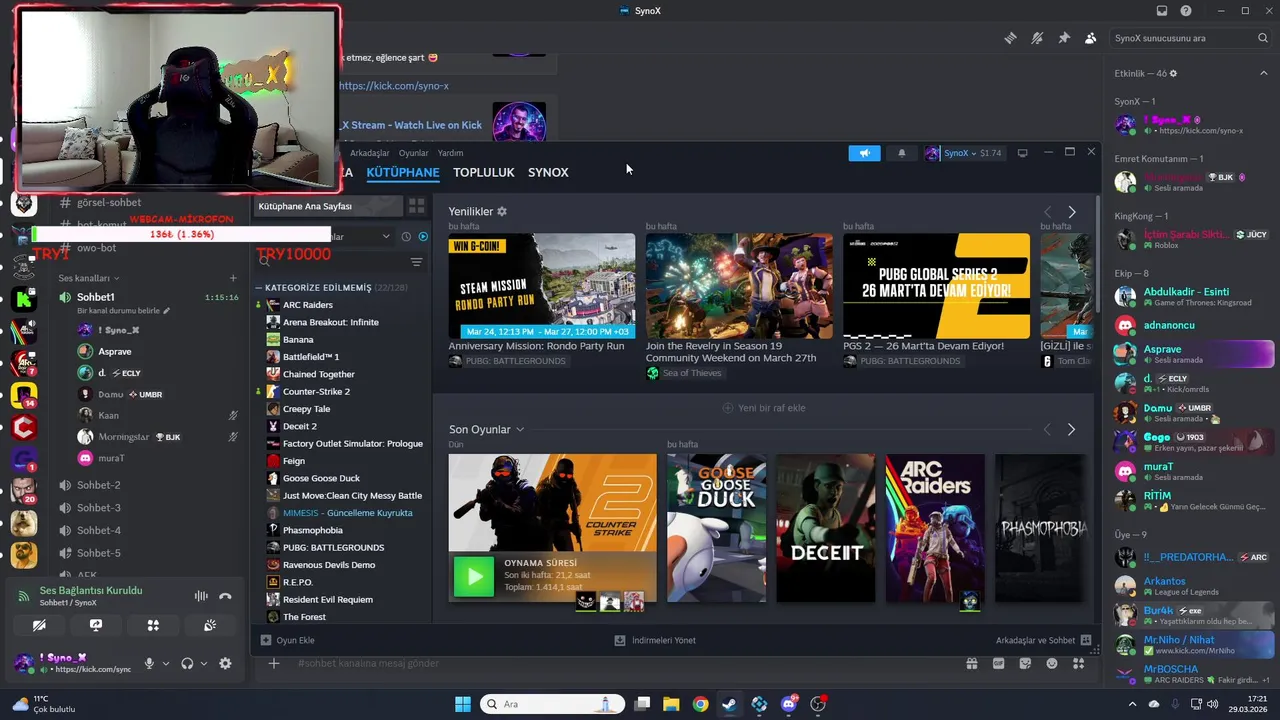The height and width of the screenshot is (720, 1280).
Task: Create voice channel with plus icon
Action: pos(233,278)
